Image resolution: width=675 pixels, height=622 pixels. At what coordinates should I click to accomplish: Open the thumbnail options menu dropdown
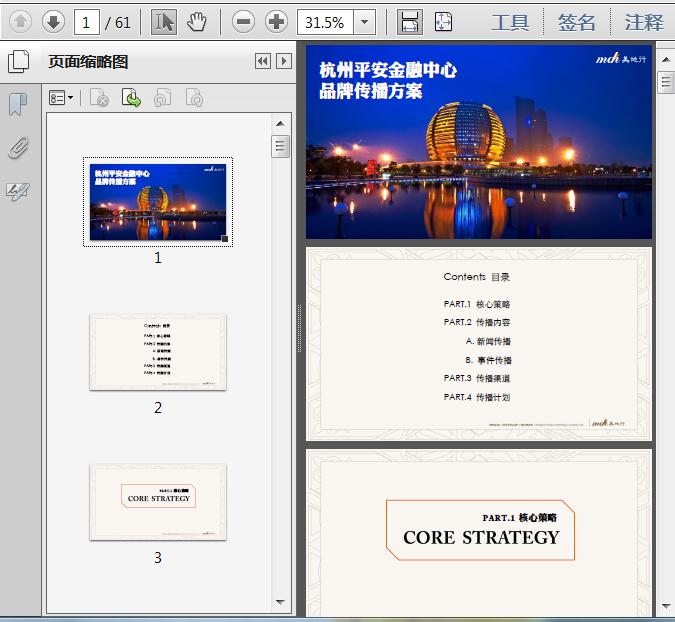61,98
